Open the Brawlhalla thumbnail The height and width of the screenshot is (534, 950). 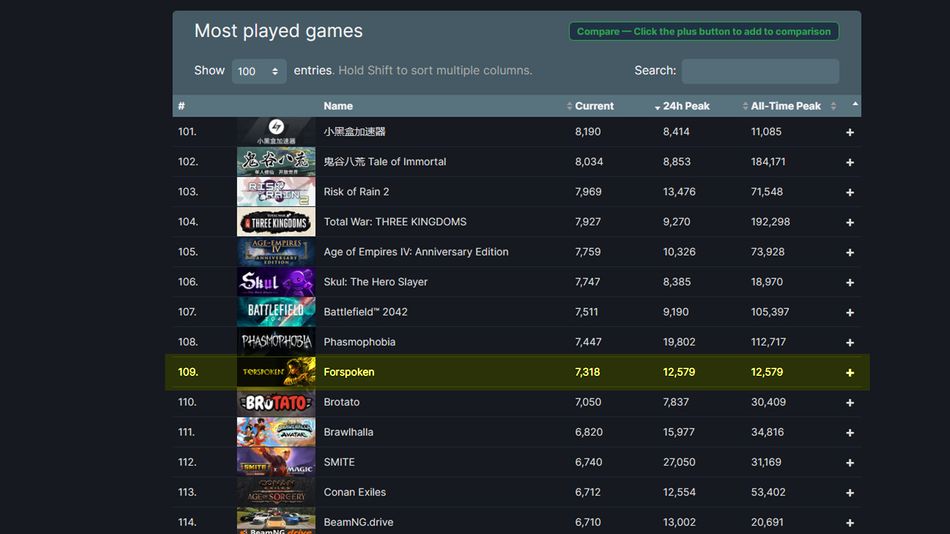(276, 432)
